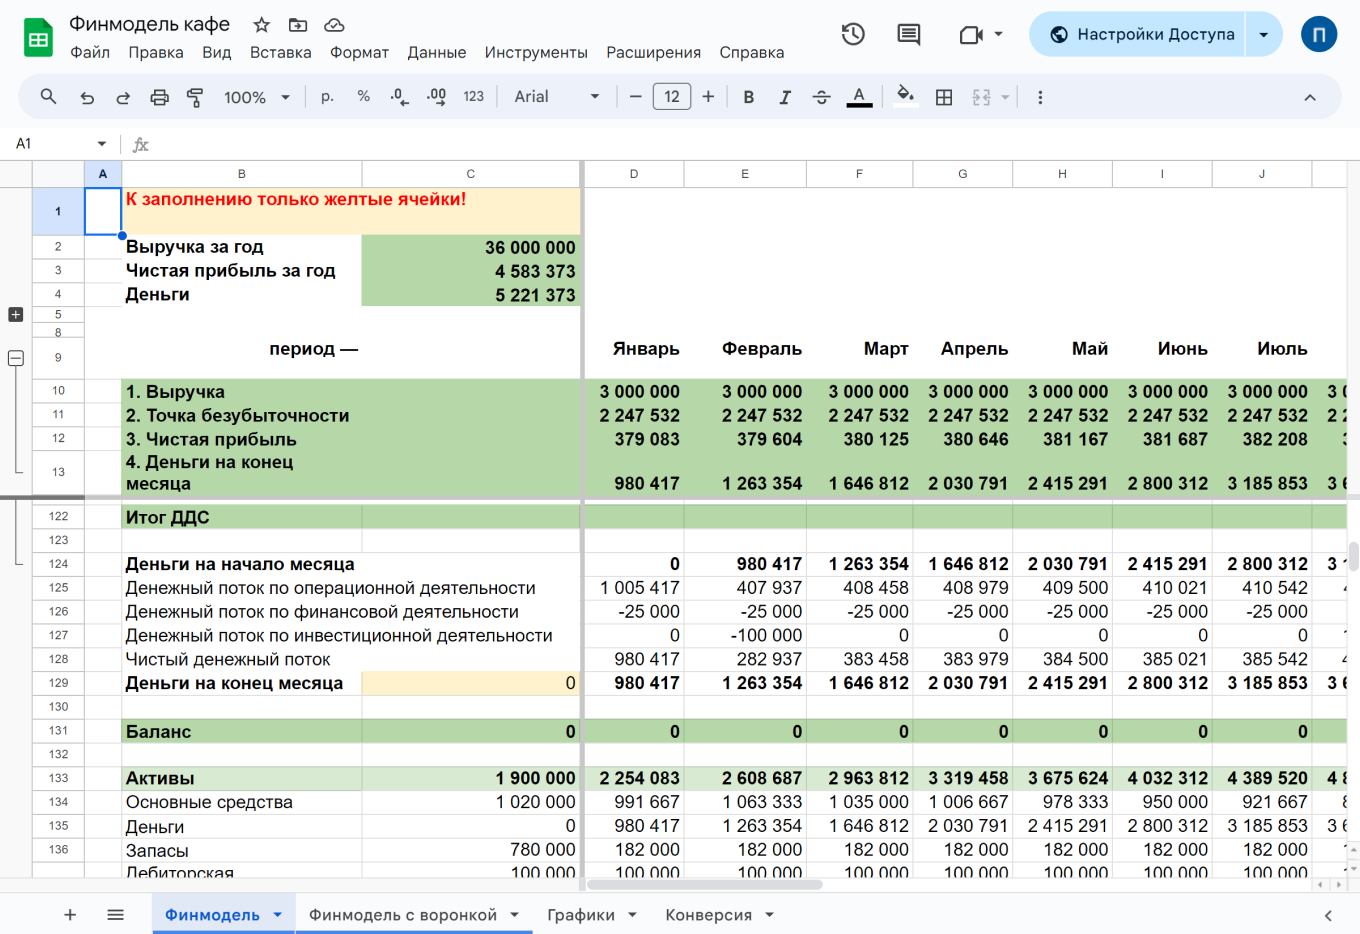This screenshot has height=934, width=1360.
Task: Open version history clock icon
Action: click(x=853, y=35)
